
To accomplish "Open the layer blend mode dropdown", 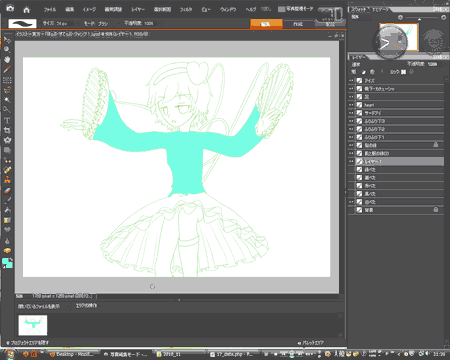I will point(377,64).
